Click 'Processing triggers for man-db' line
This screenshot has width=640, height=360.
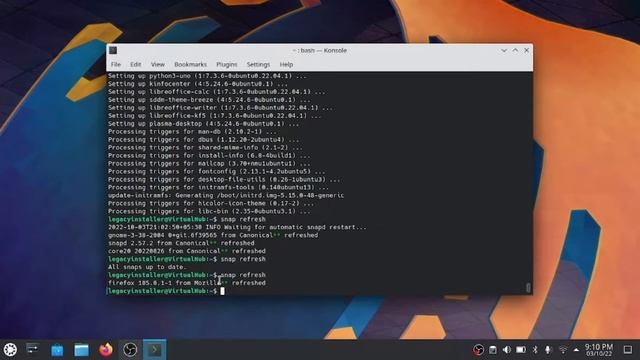coord(192,132)
